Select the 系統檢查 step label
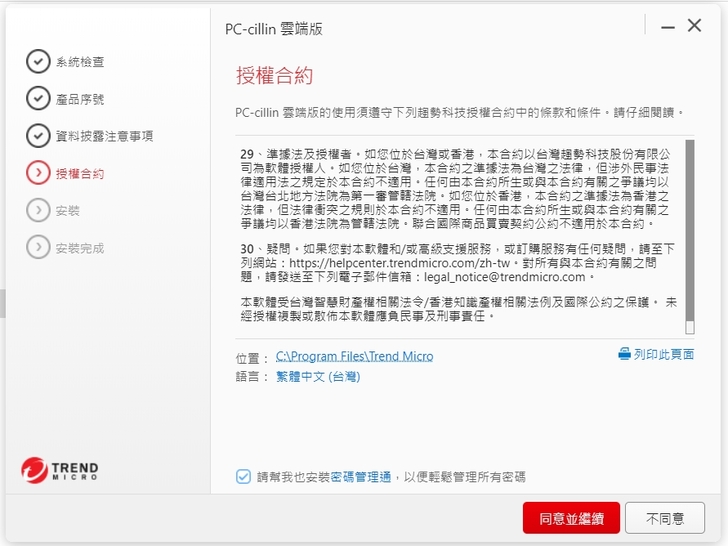Screen dimensions: 728x546 [x=80, y=62]
